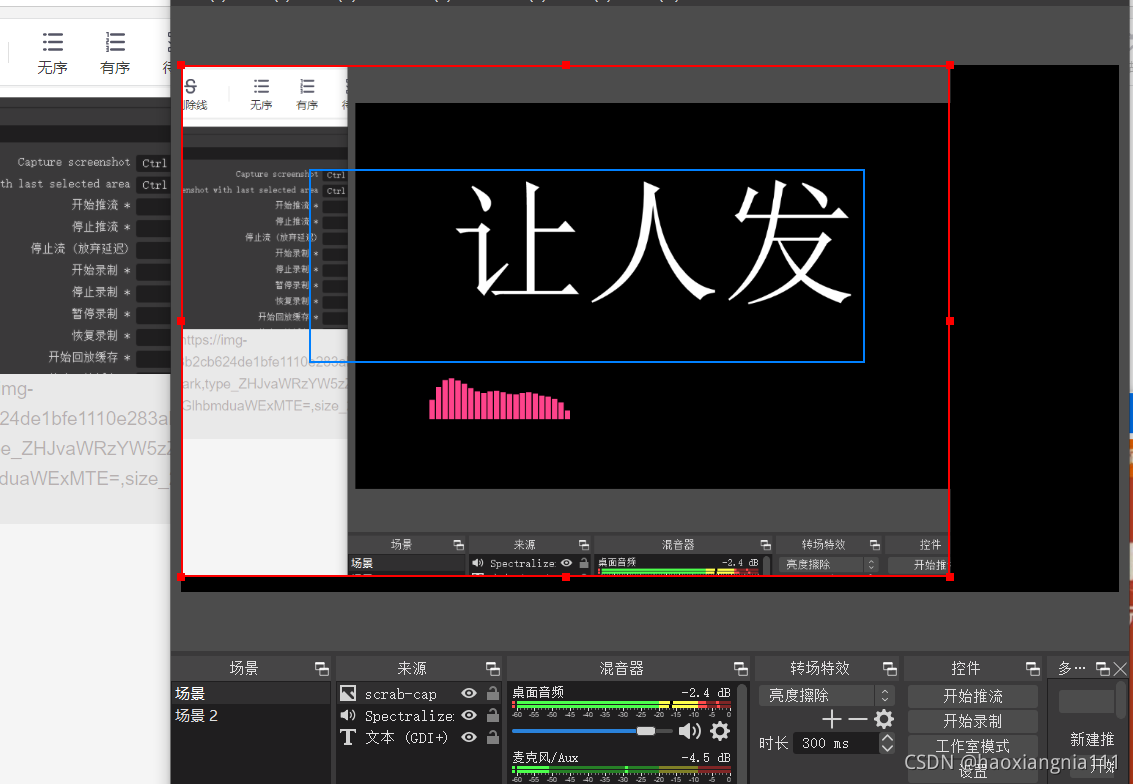The height and width of the screenshot is (784, 1133).
Task: Float the 混音器 dock panel
Action: tap(741, 668)
